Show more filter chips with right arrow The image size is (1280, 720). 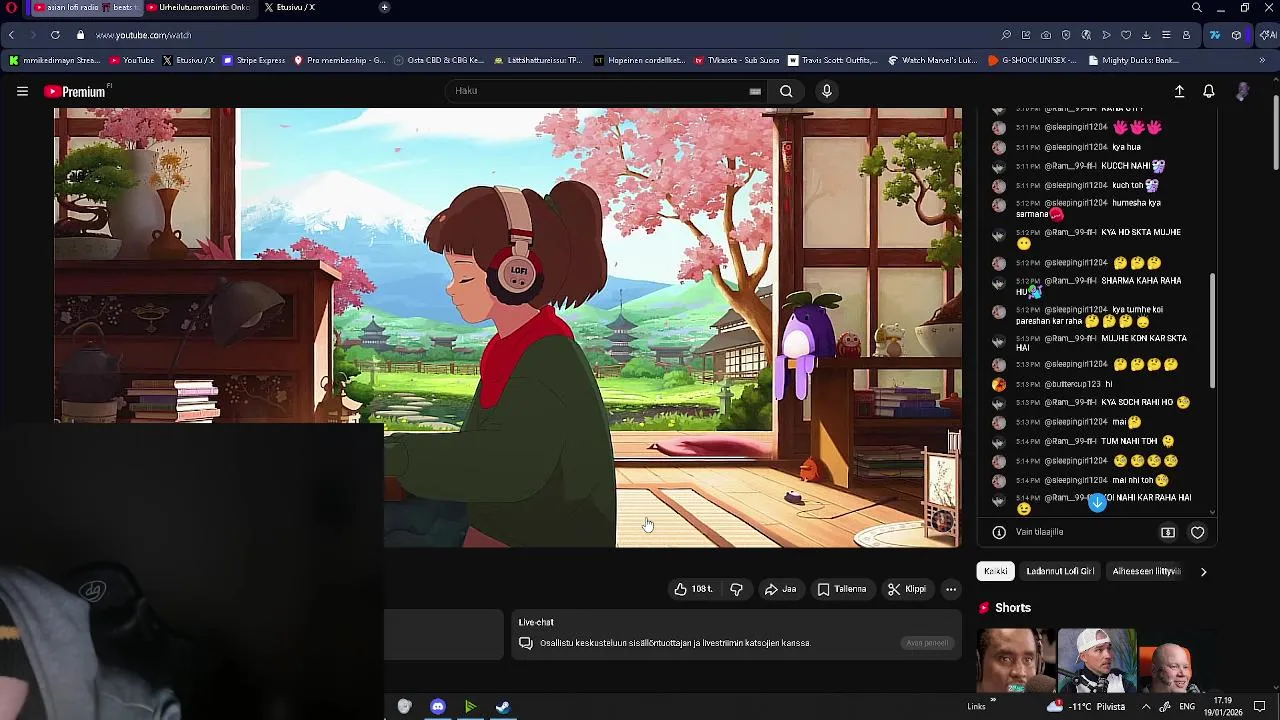coord(1203,571)
